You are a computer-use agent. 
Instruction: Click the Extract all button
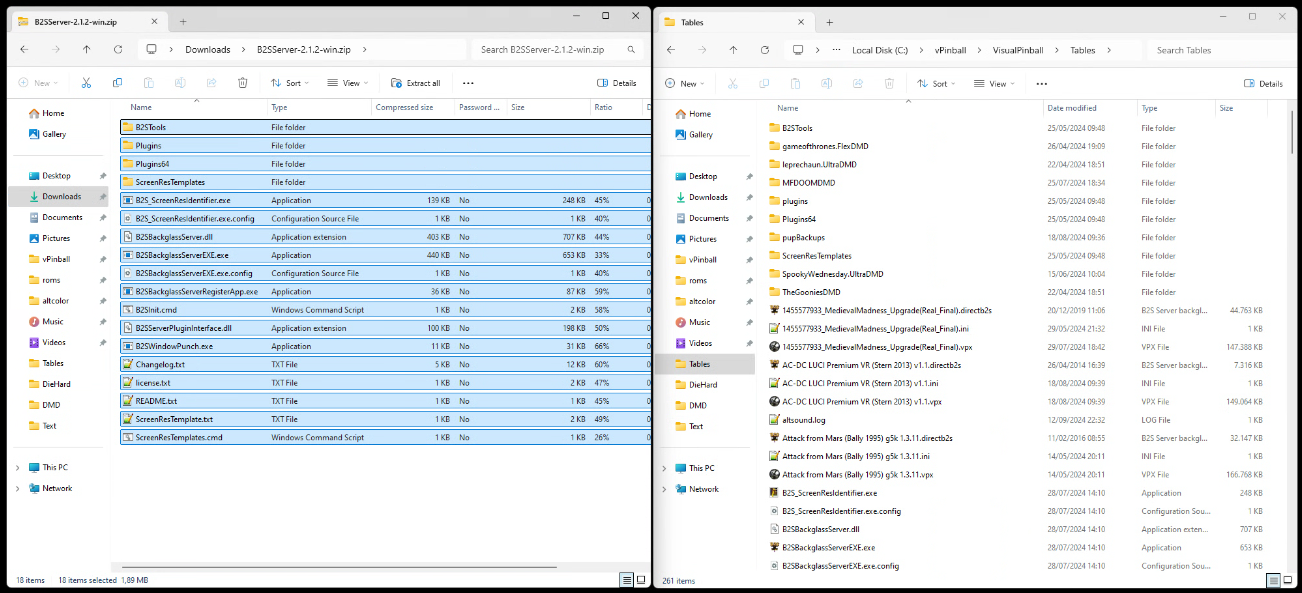pos(415,83)
